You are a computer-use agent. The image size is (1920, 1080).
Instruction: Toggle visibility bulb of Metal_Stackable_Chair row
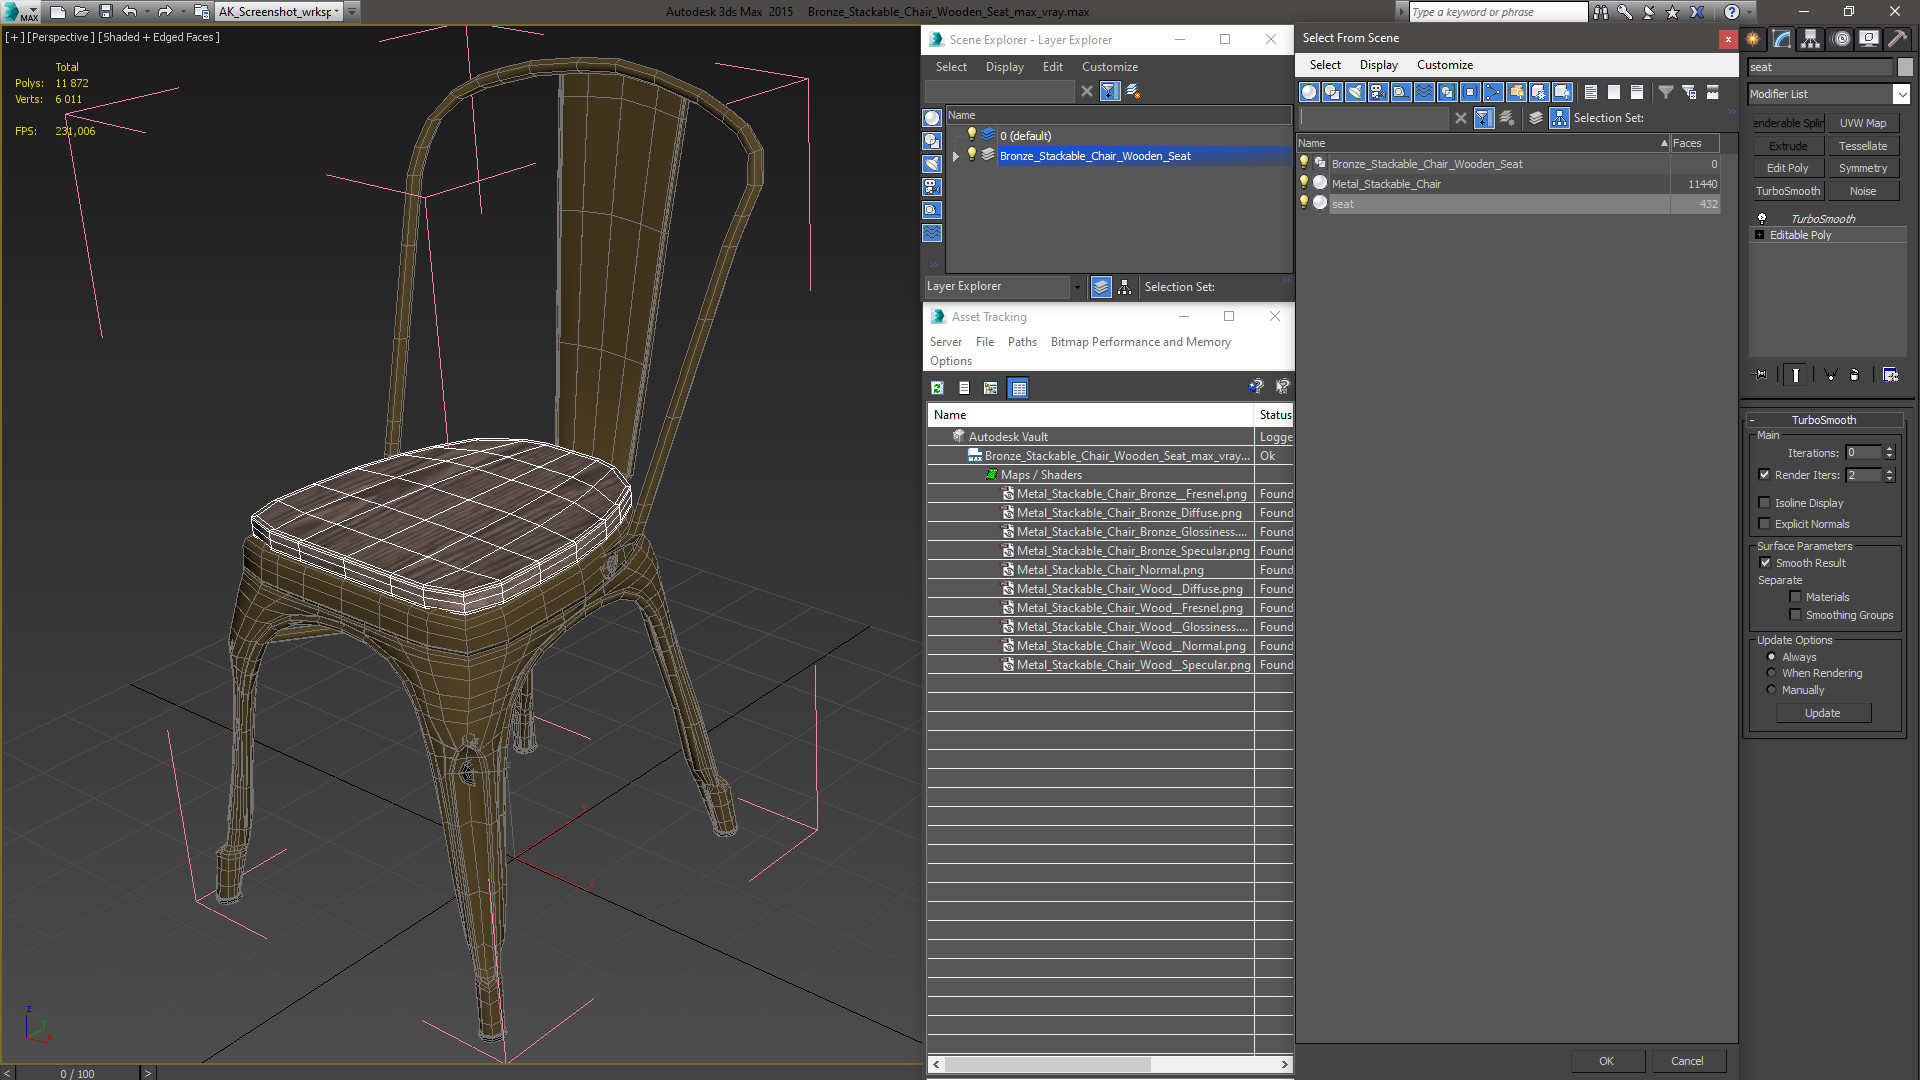1304,183
